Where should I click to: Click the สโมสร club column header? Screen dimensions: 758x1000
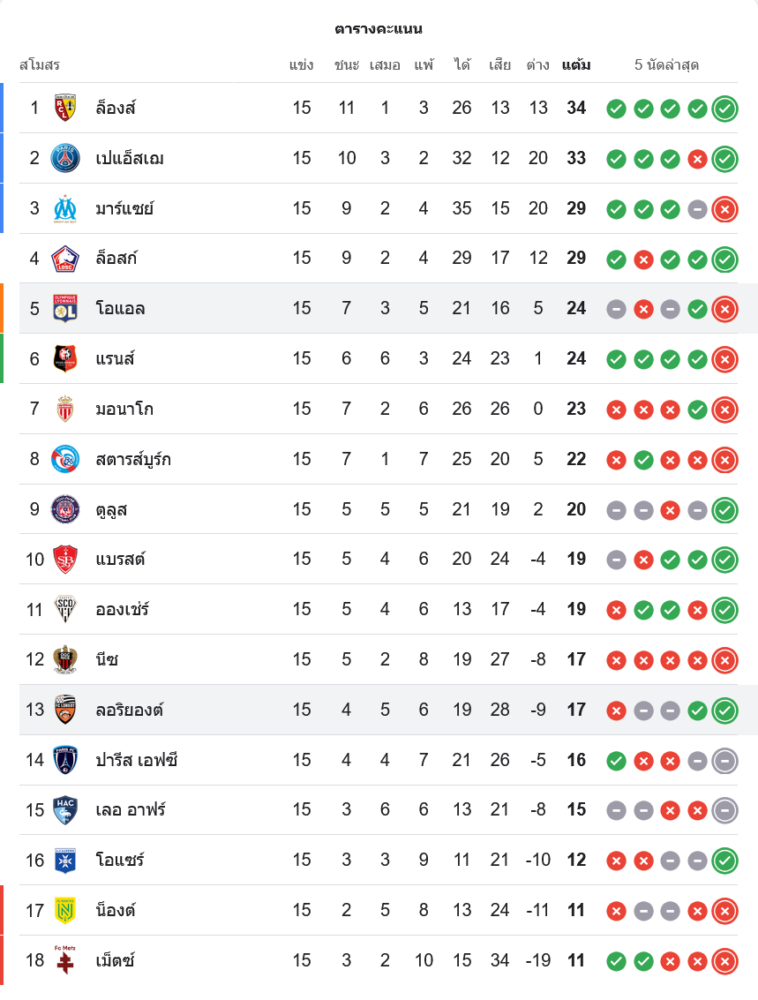[x=40, y=65]
